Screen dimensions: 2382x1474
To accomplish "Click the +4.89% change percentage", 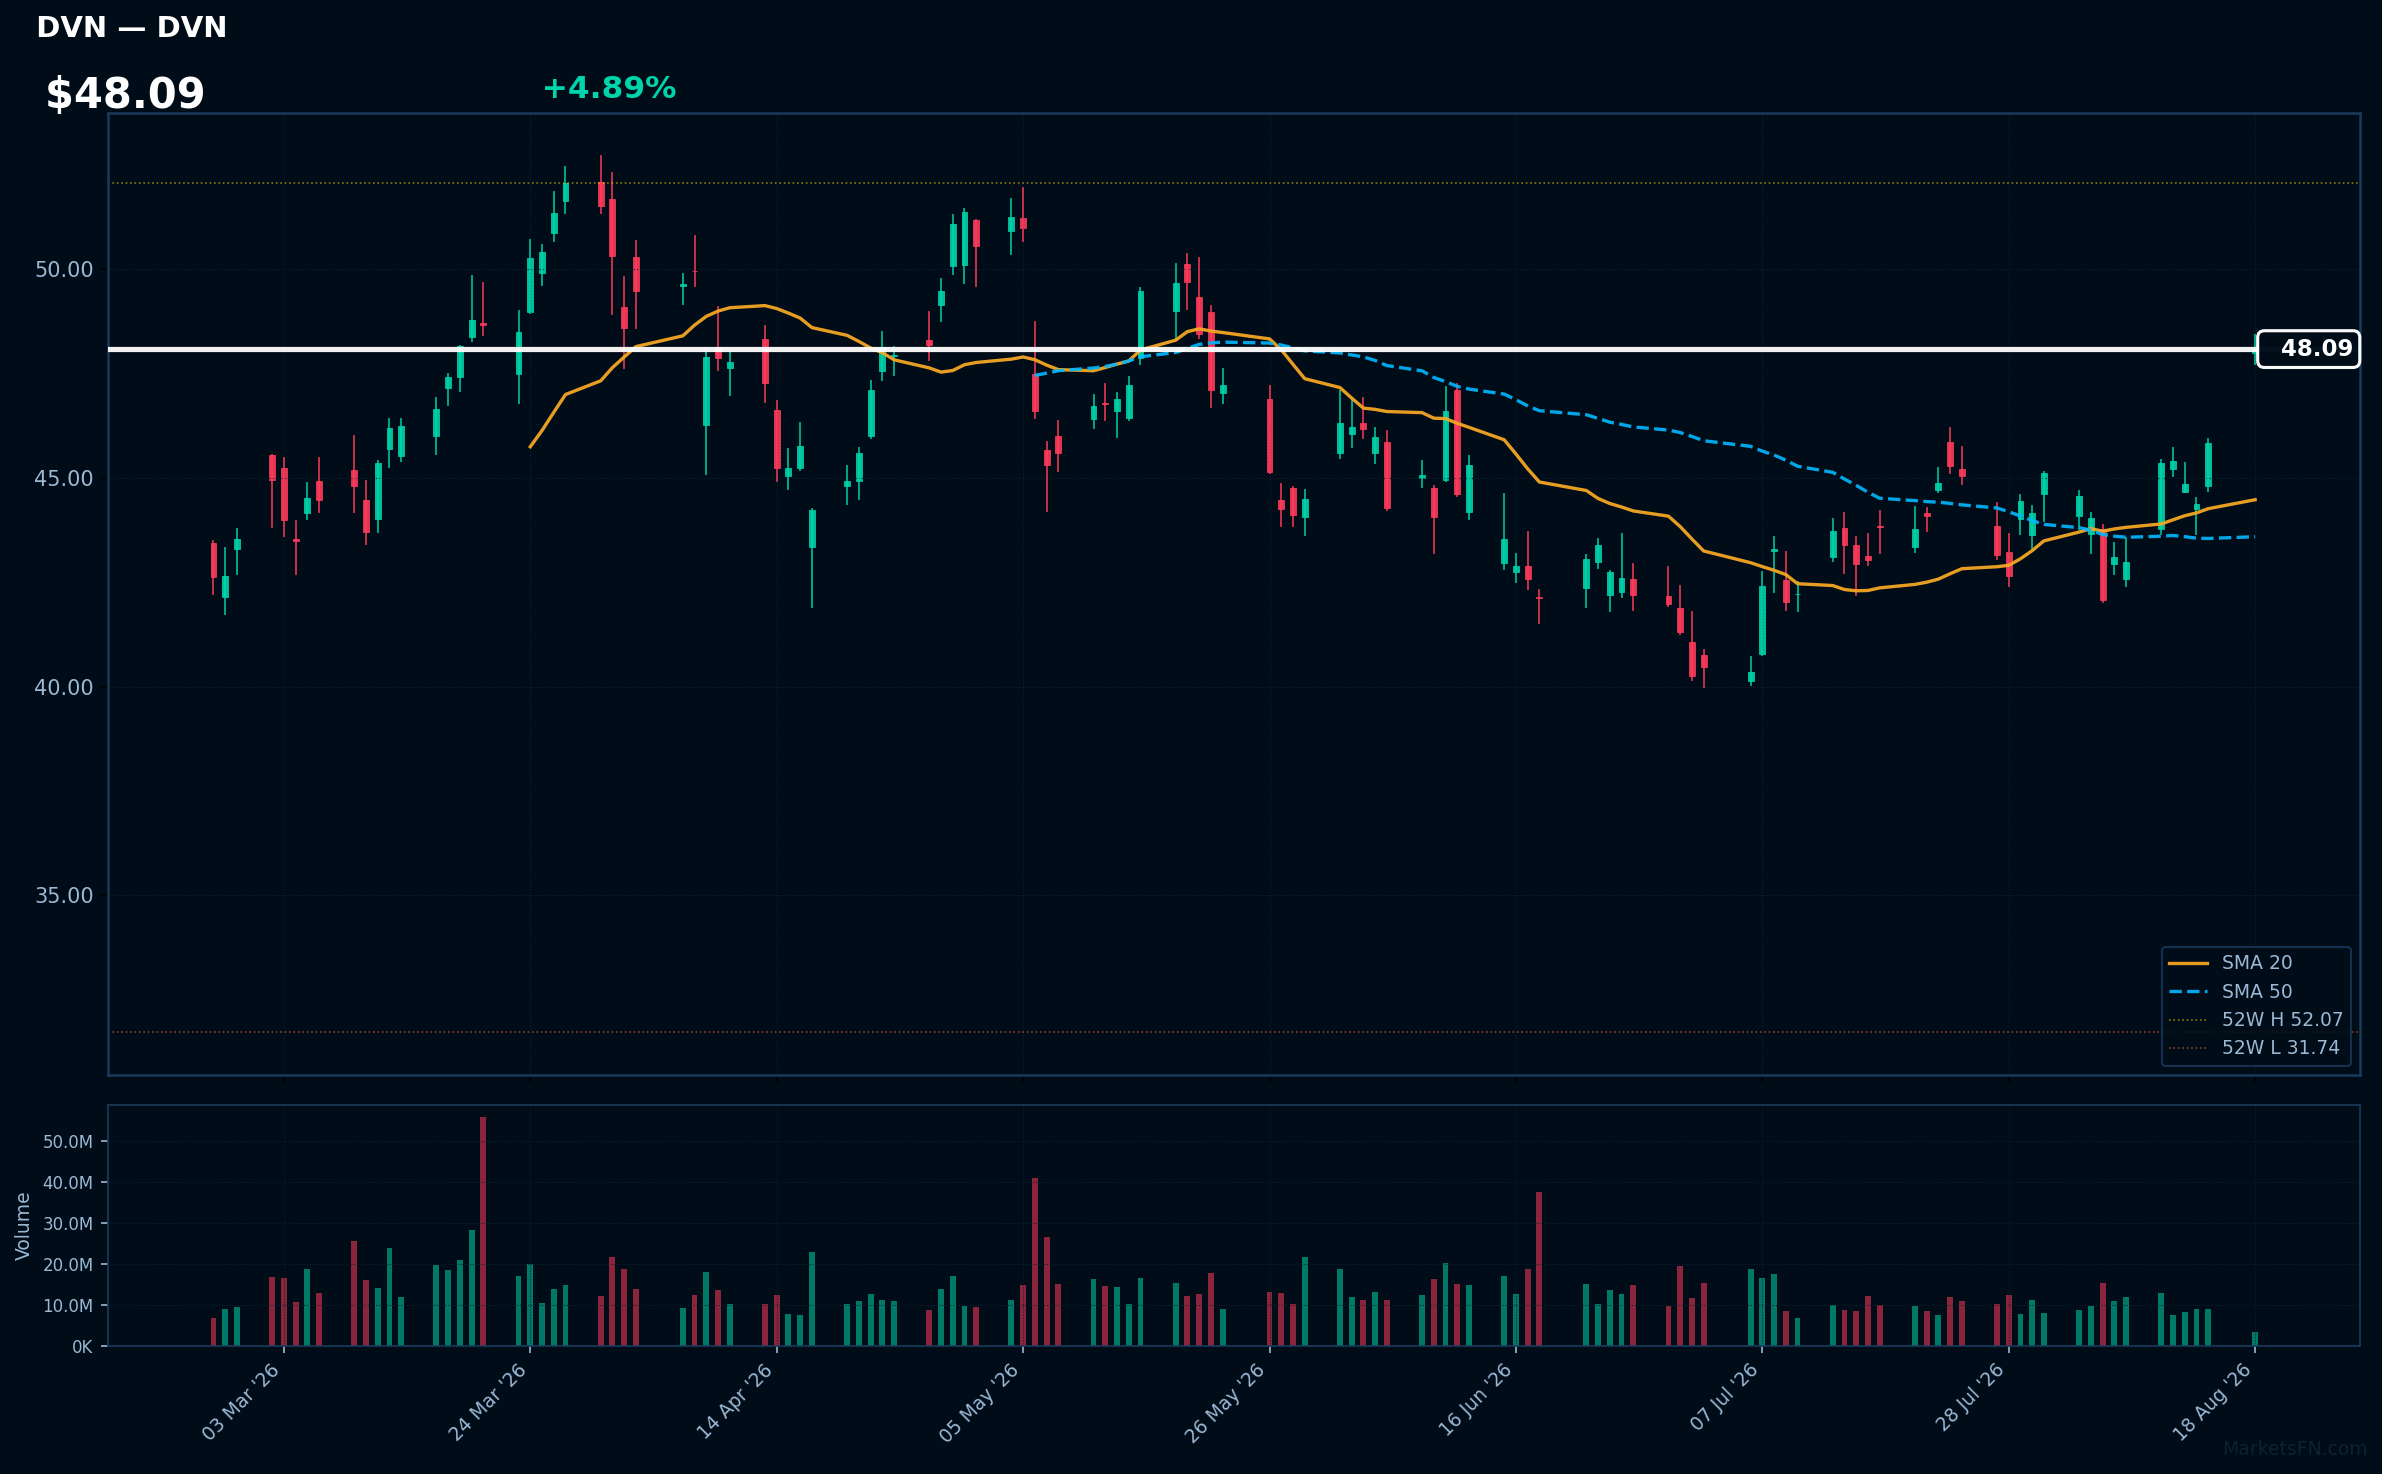I will click(609, 88).
